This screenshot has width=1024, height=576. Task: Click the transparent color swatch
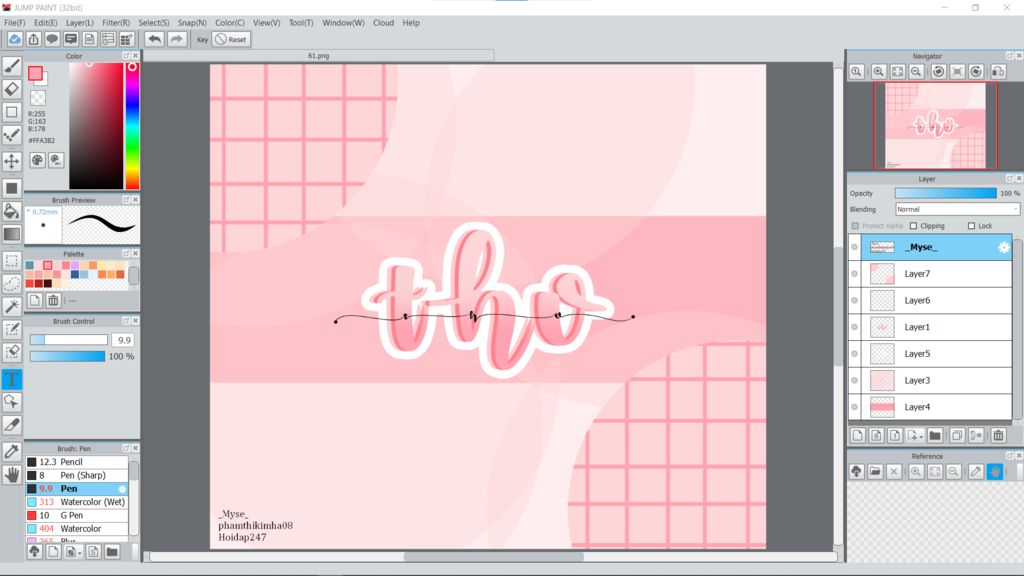[x=38, y=98]
